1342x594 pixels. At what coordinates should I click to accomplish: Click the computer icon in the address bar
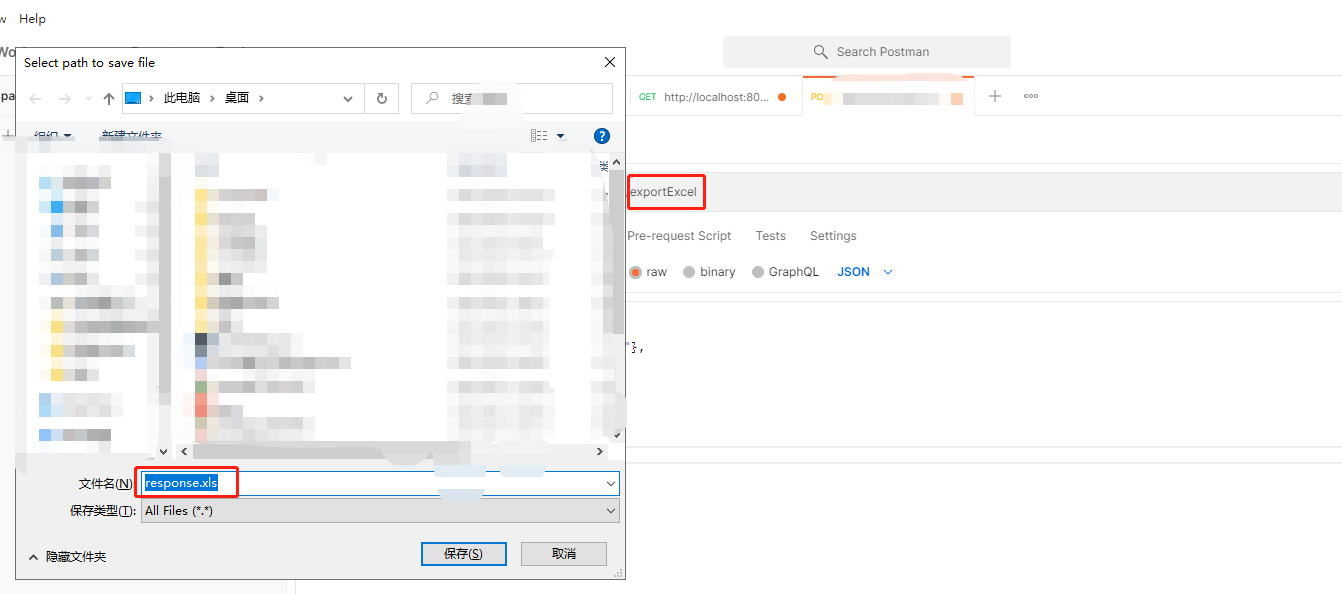133,98
